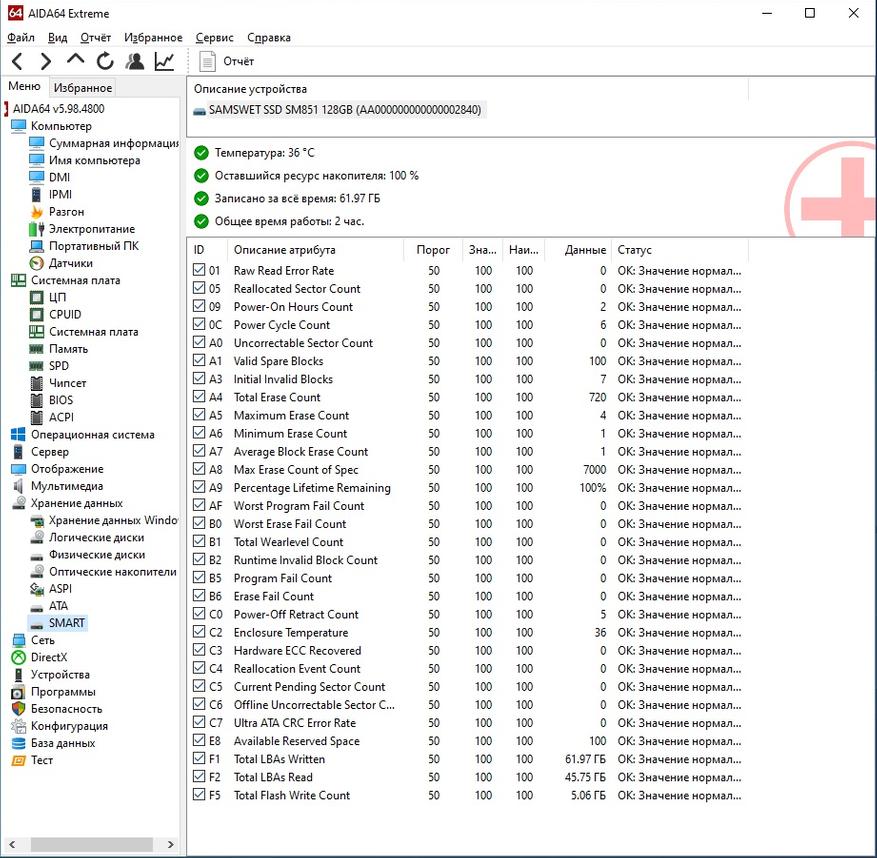Screen dimensions: 877x858
Task: Click the Отчёт report document icon
Action: coord(208,61)
